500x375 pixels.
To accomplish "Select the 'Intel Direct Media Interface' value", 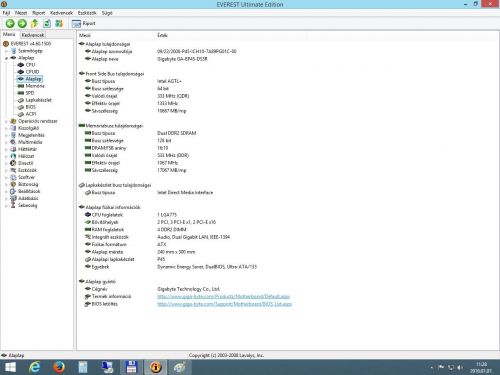I will [185, 192].
